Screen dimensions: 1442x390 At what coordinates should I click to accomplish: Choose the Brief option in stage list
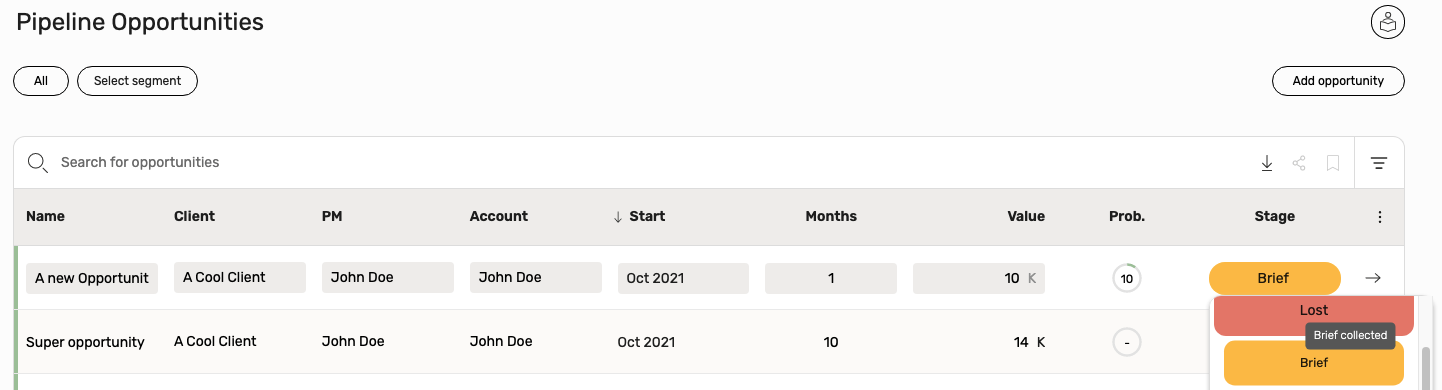1314,363
